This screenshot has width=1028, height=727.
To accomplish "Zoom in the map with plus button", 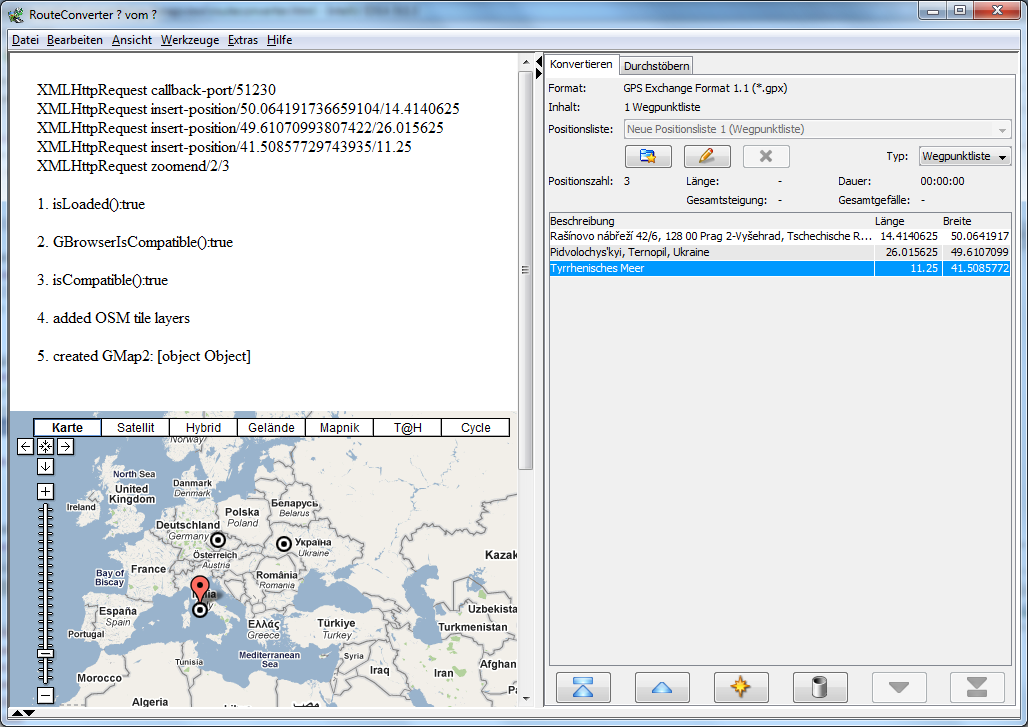I will click(x=45, y=491).
